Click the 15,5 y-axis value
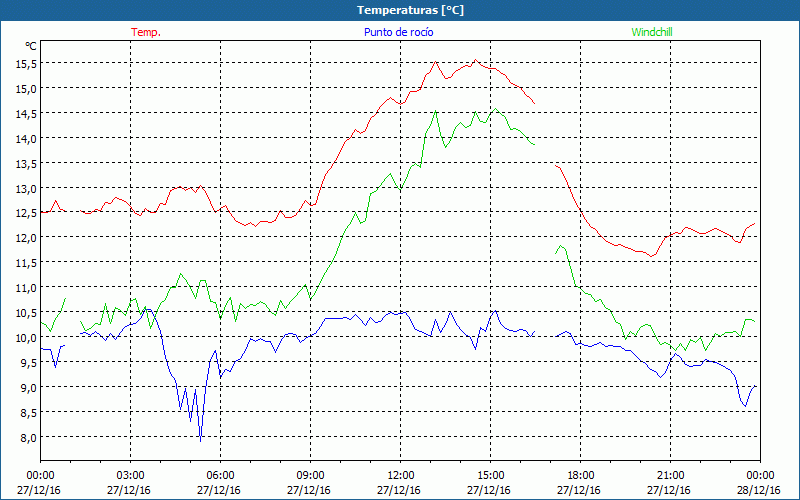This screenshot has height=500, width=800. coord(27,64)
